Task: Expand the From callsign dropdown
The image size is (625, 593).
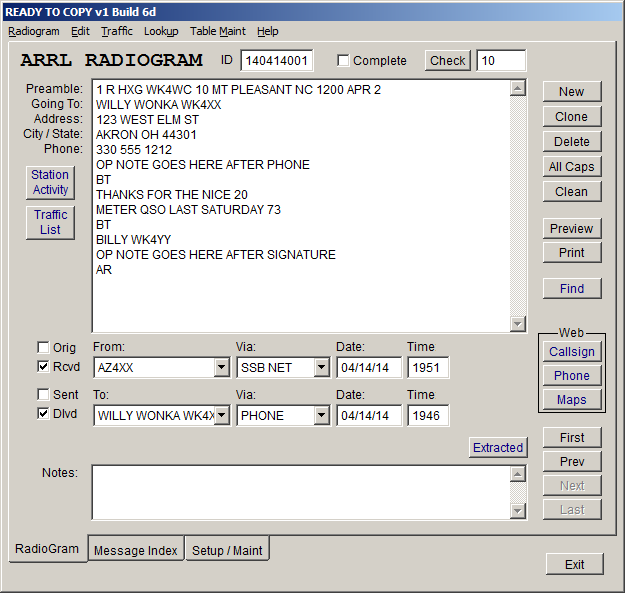Action: [221, 367]
